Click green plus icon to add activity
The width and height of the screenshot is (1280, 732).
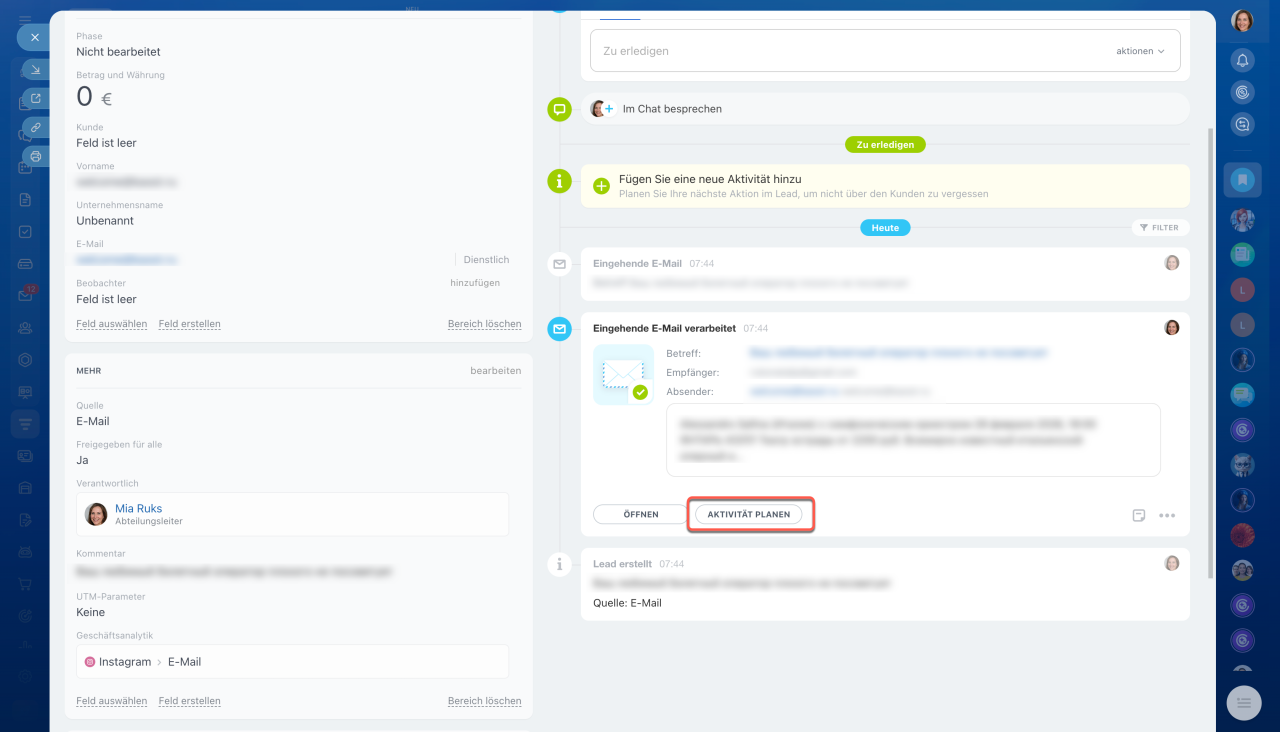click(601, 186)
